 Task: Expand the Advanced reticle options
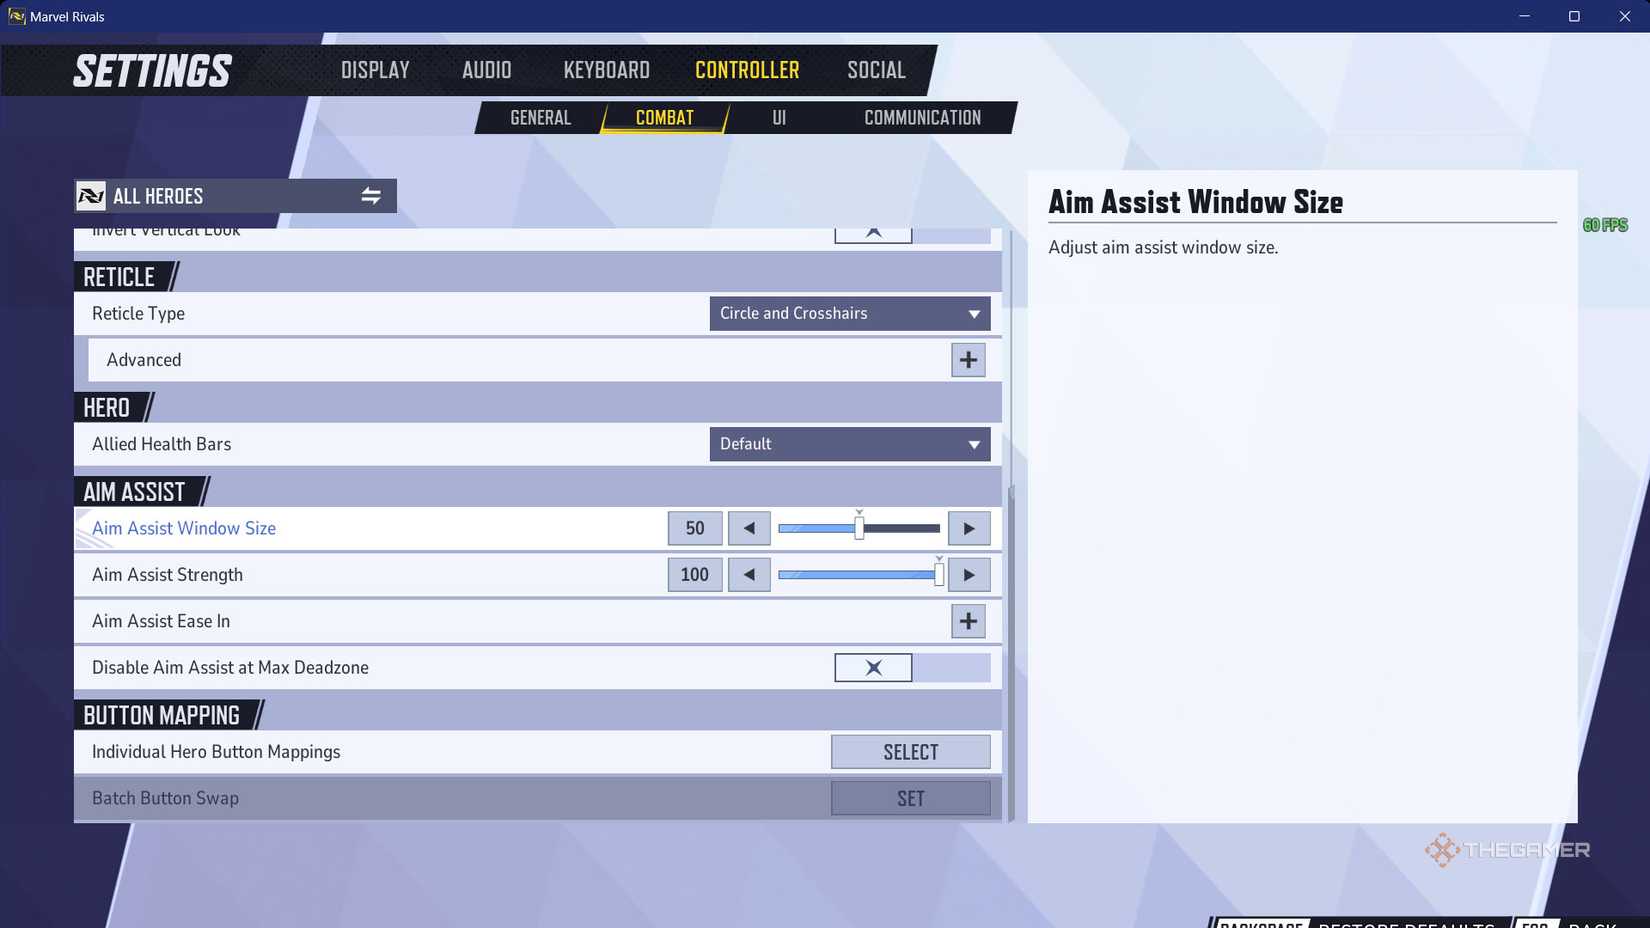968,360
